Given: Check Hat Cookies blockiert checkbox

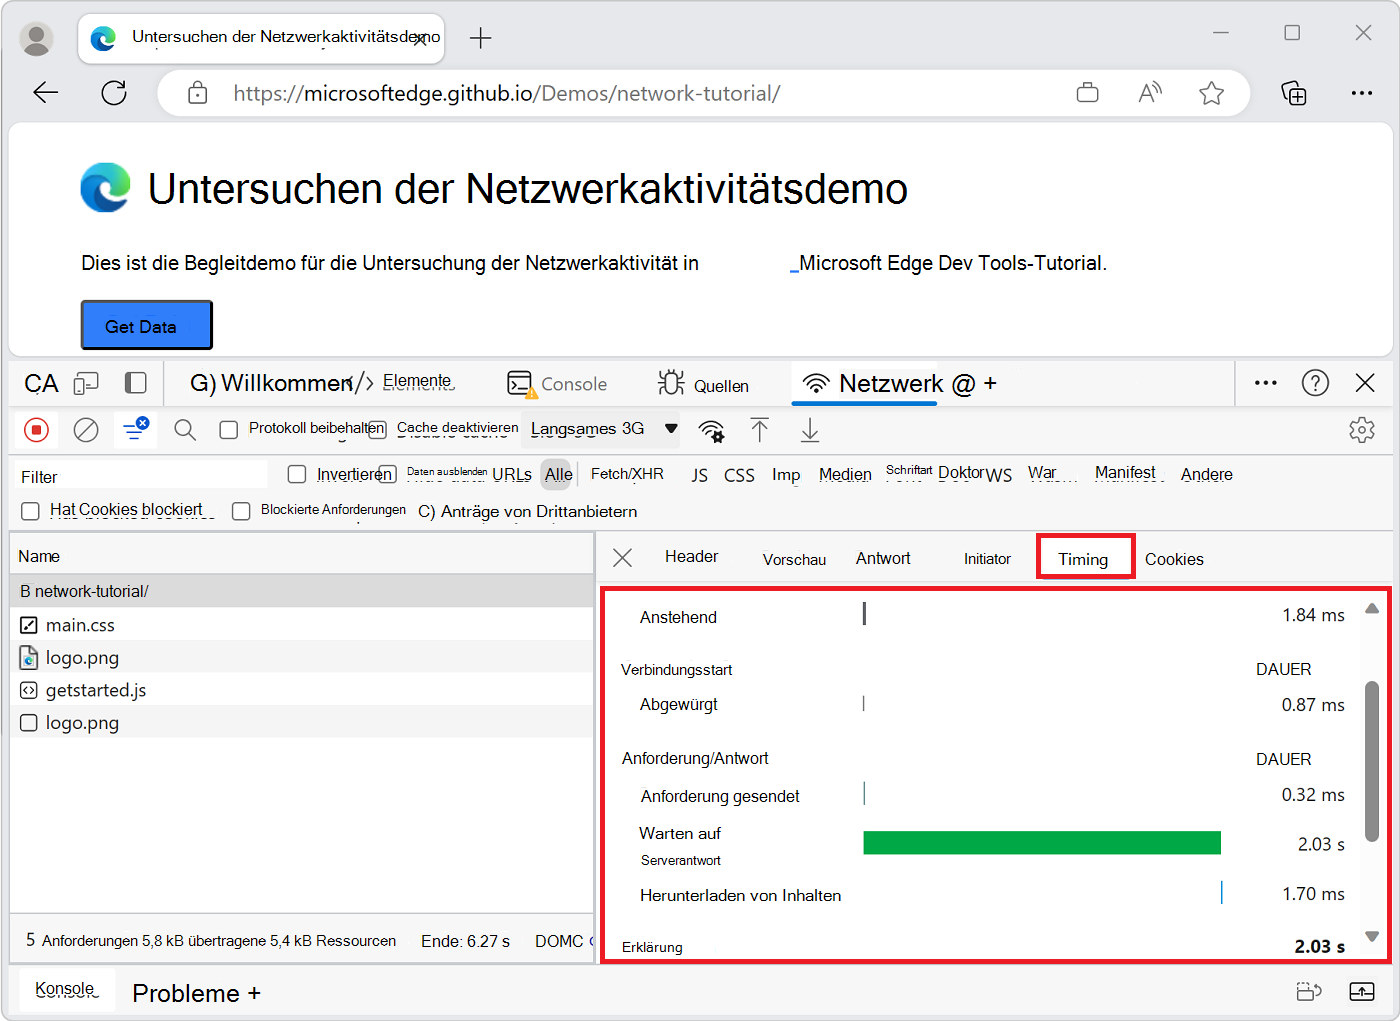Looking at the screenshot, I should [31, 511].
